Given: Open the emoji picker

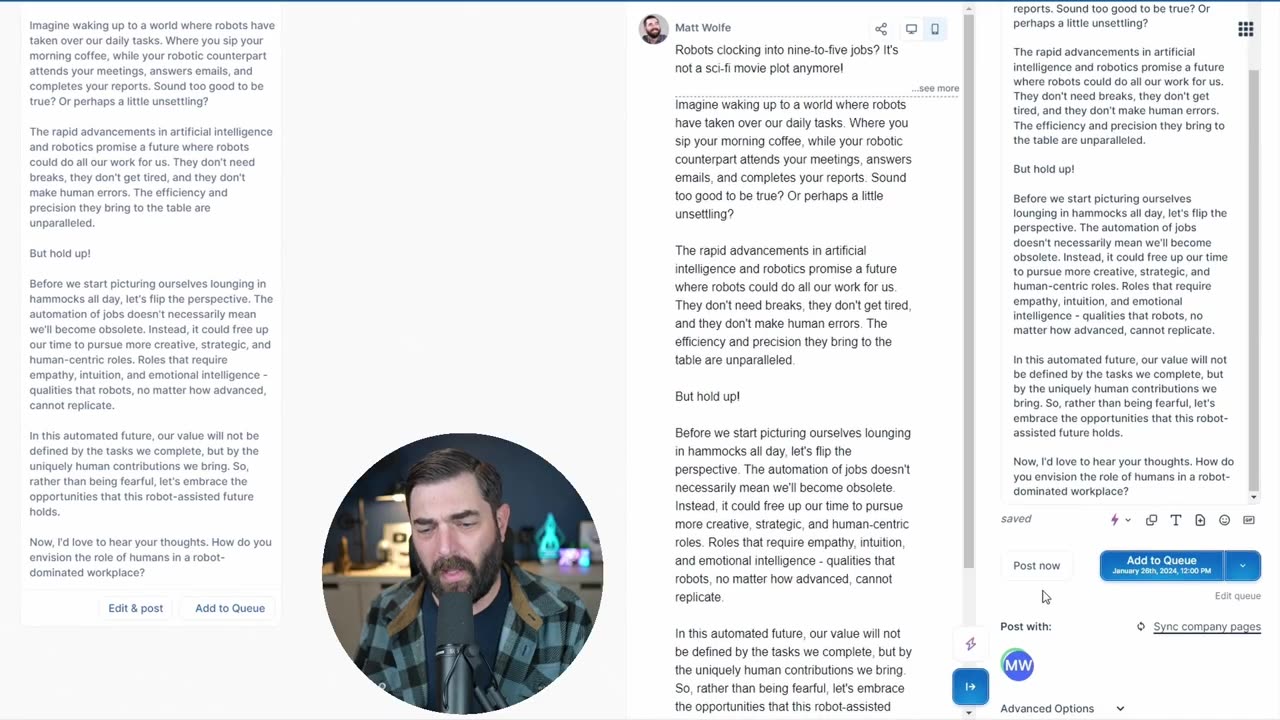Looking at the screenshot, I should [1224, 520].
